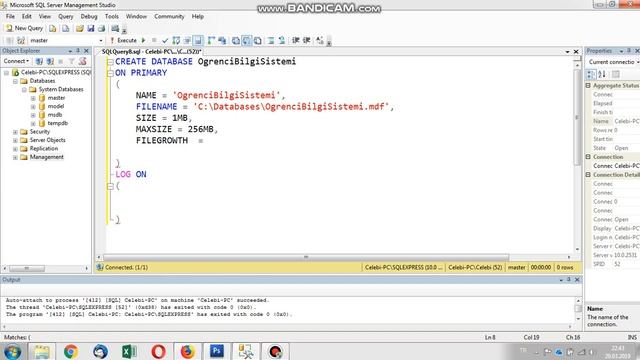Click the Alphabetical sort icon in Properties
The height and width of the screenshot is (360, 640).
602,74
